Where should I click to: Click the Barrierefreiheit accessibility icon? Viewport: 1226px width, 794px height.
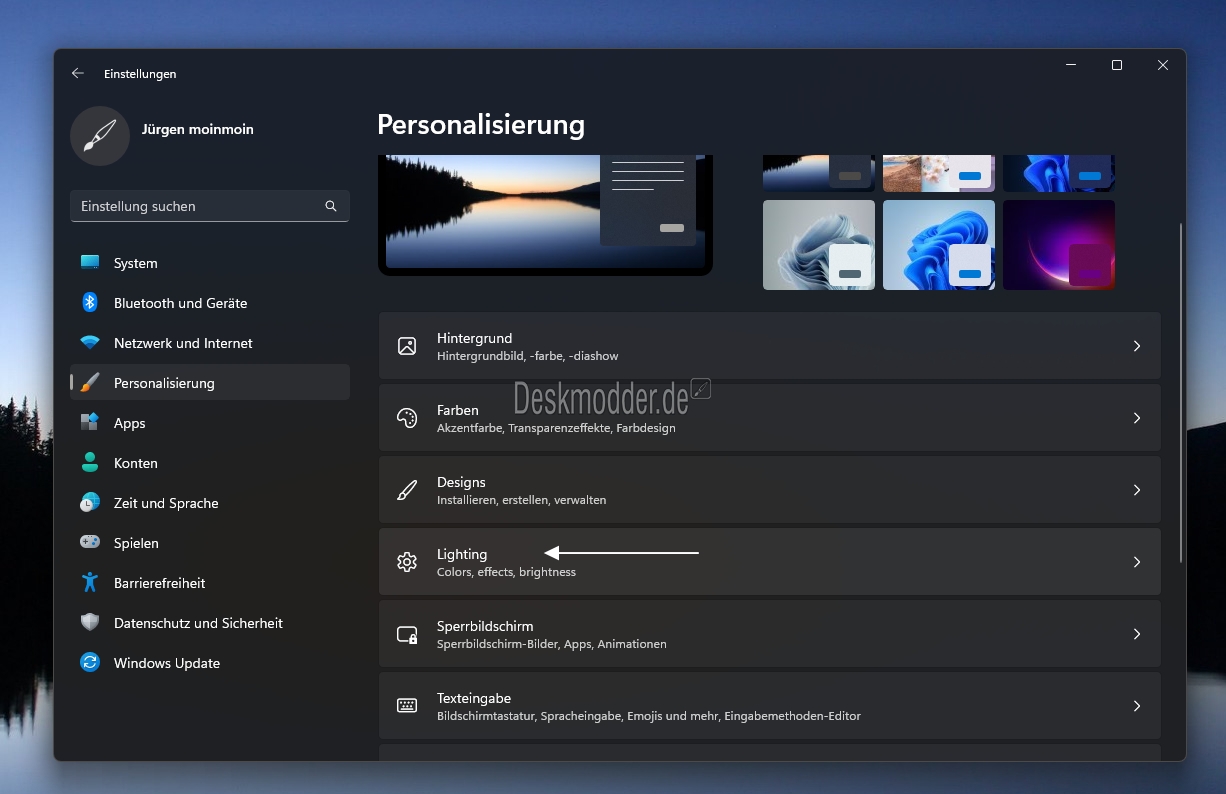[90, 583]
